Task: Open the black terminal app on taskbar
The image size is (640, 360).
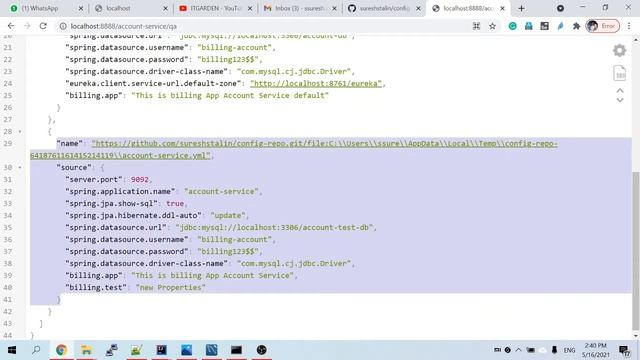Action: point(236,350)
